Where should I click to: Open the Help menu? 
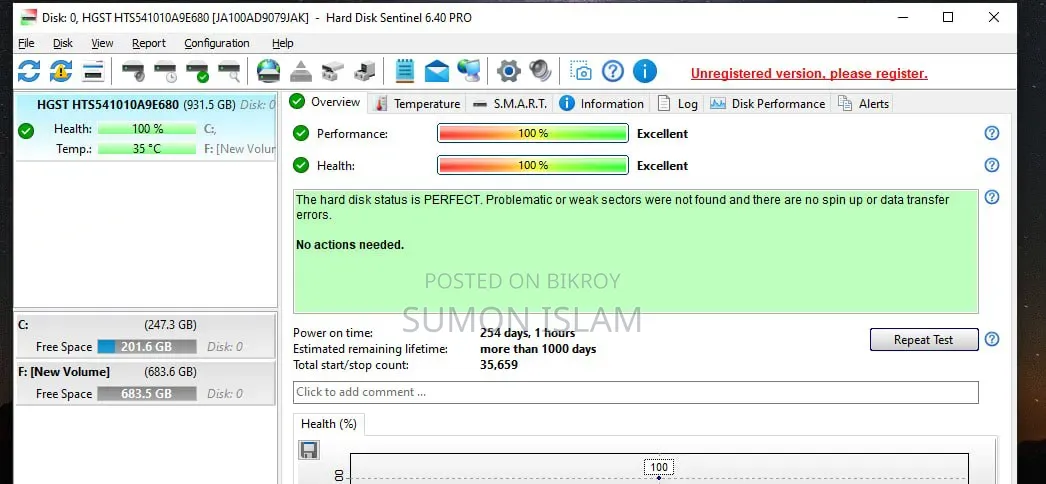tap(282, 43)
